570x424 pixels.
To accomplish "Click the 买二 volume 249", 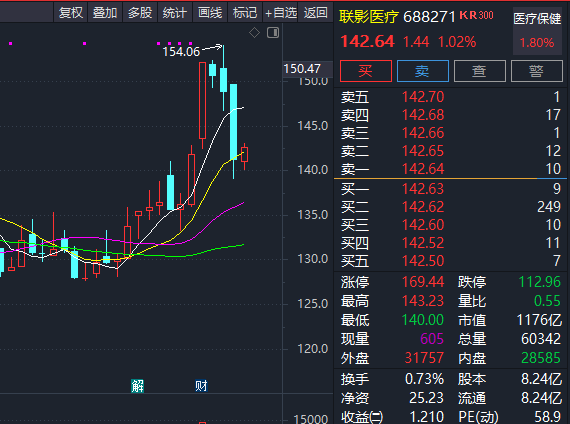I will 549,207.
